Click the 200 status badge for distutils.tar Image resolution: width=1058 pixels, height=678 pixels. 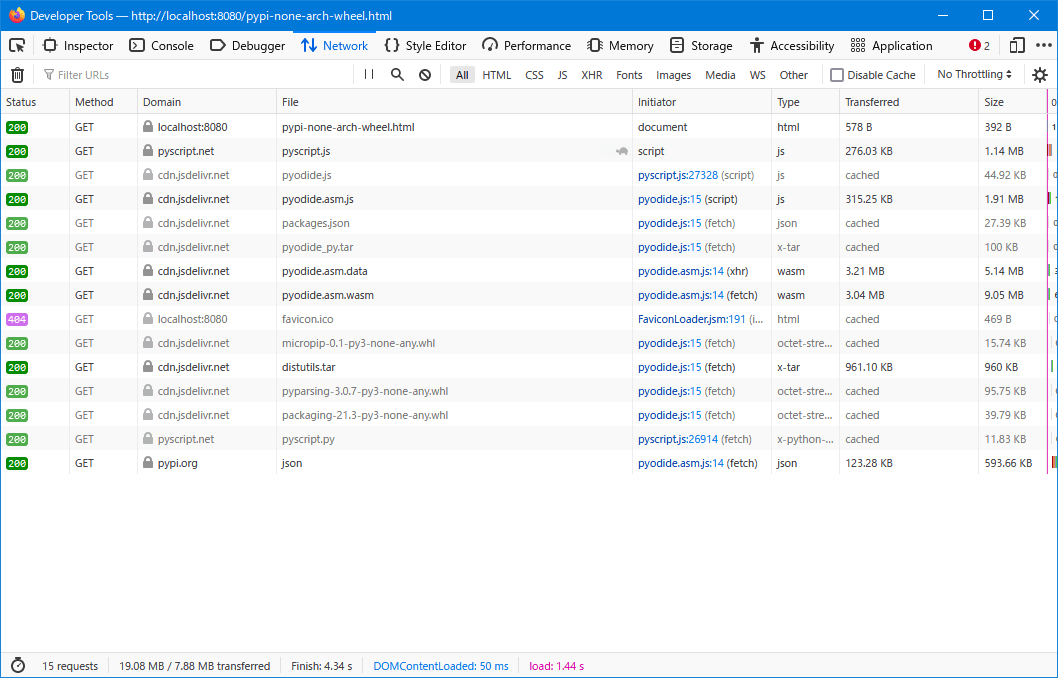click(x=17, y=367)
